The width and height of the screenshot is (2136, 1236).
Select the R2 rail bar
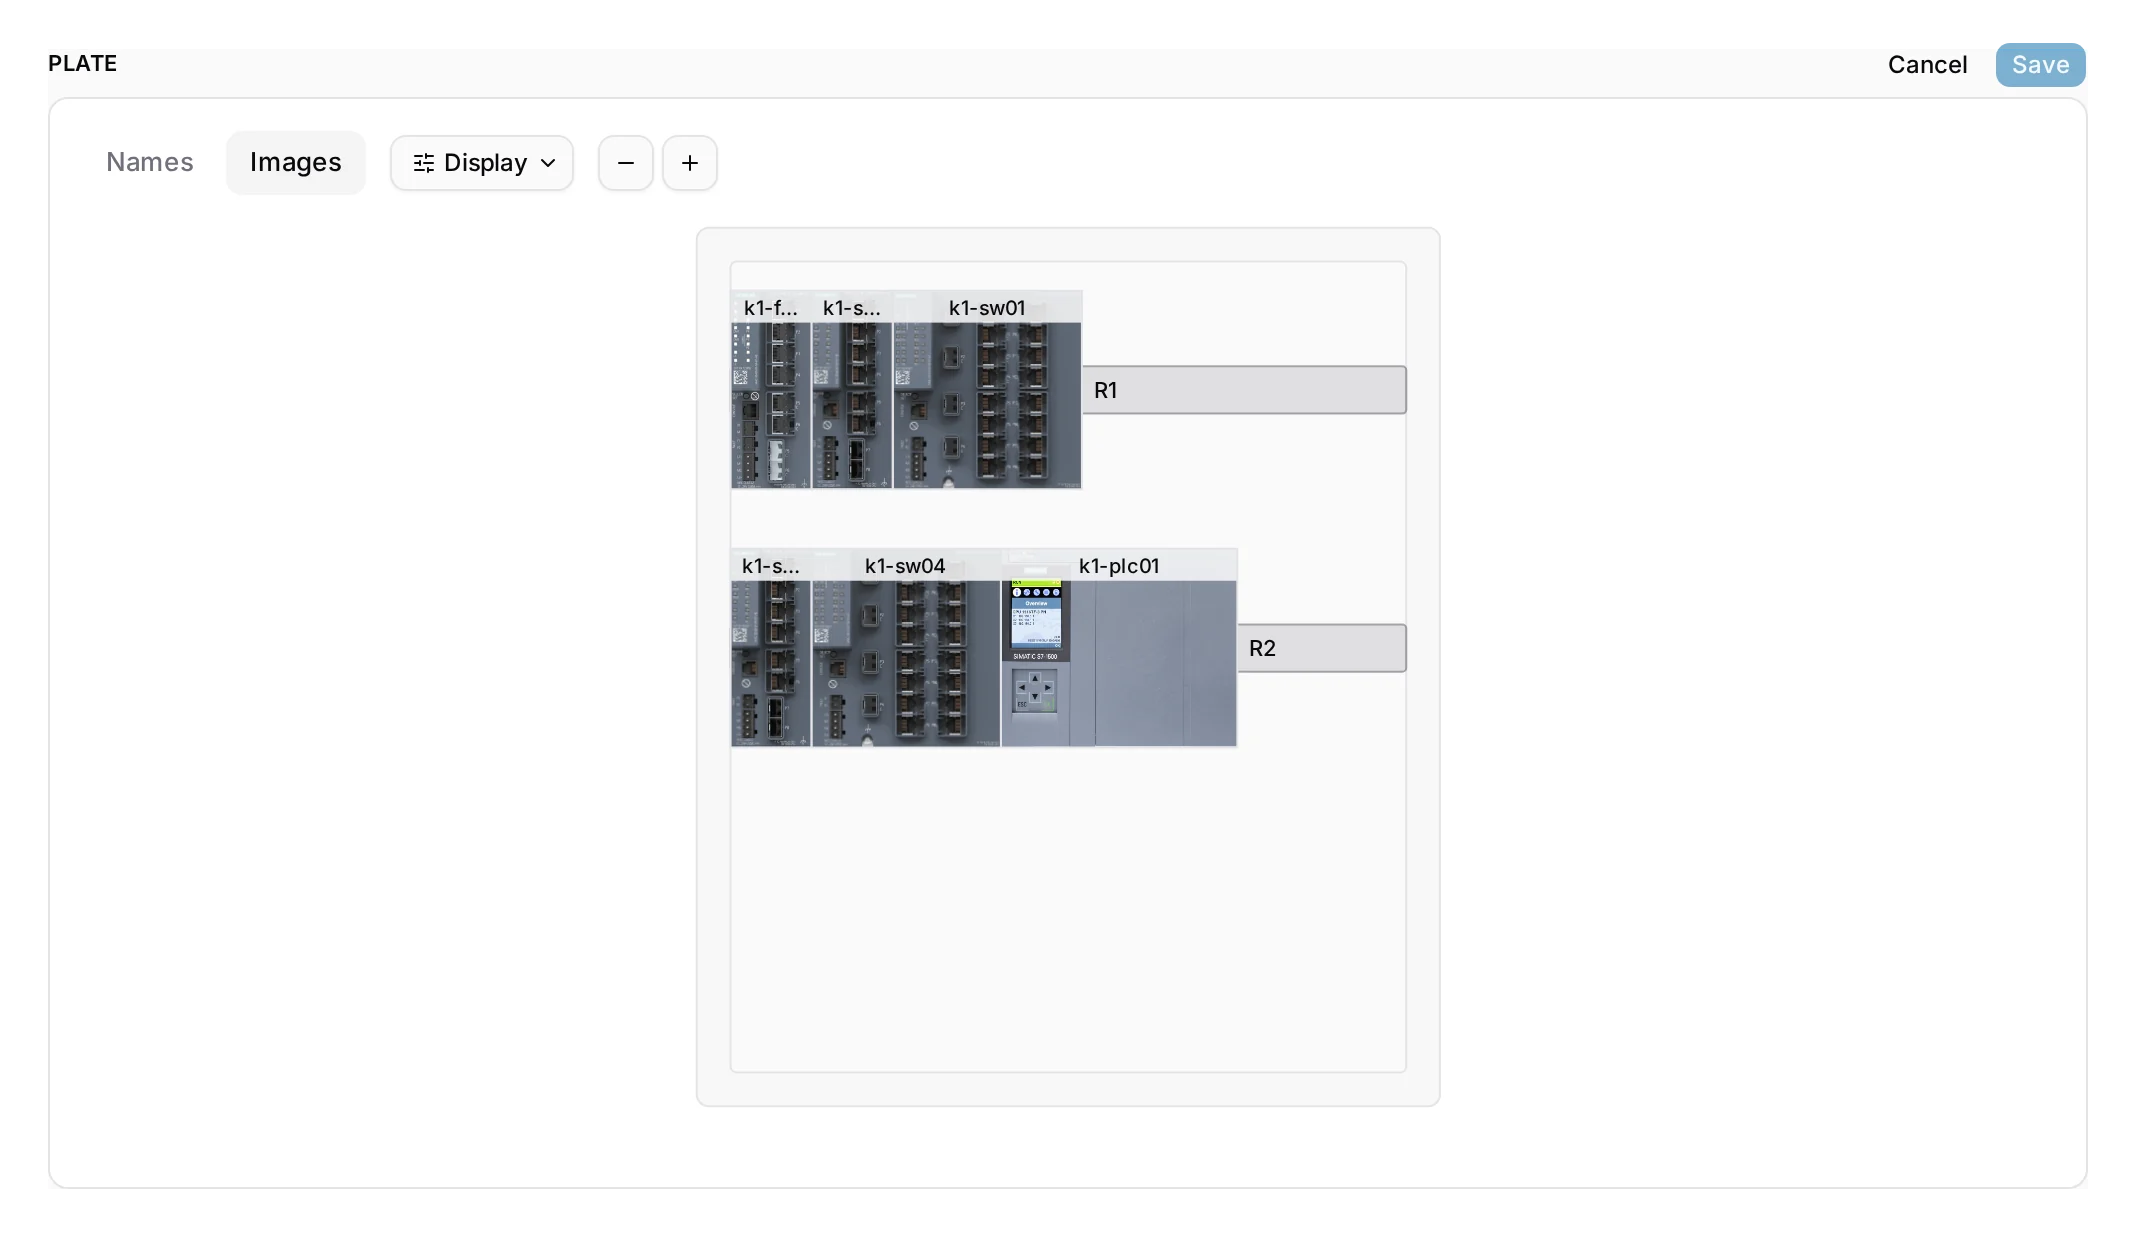[x=1322, y=648]
